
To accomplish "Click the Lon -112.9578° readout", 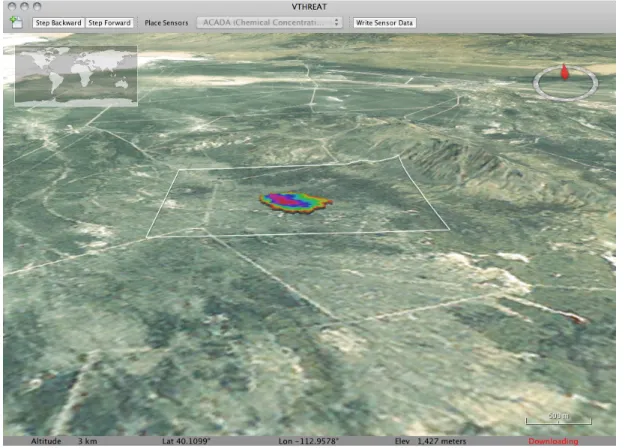I will 309,441.
